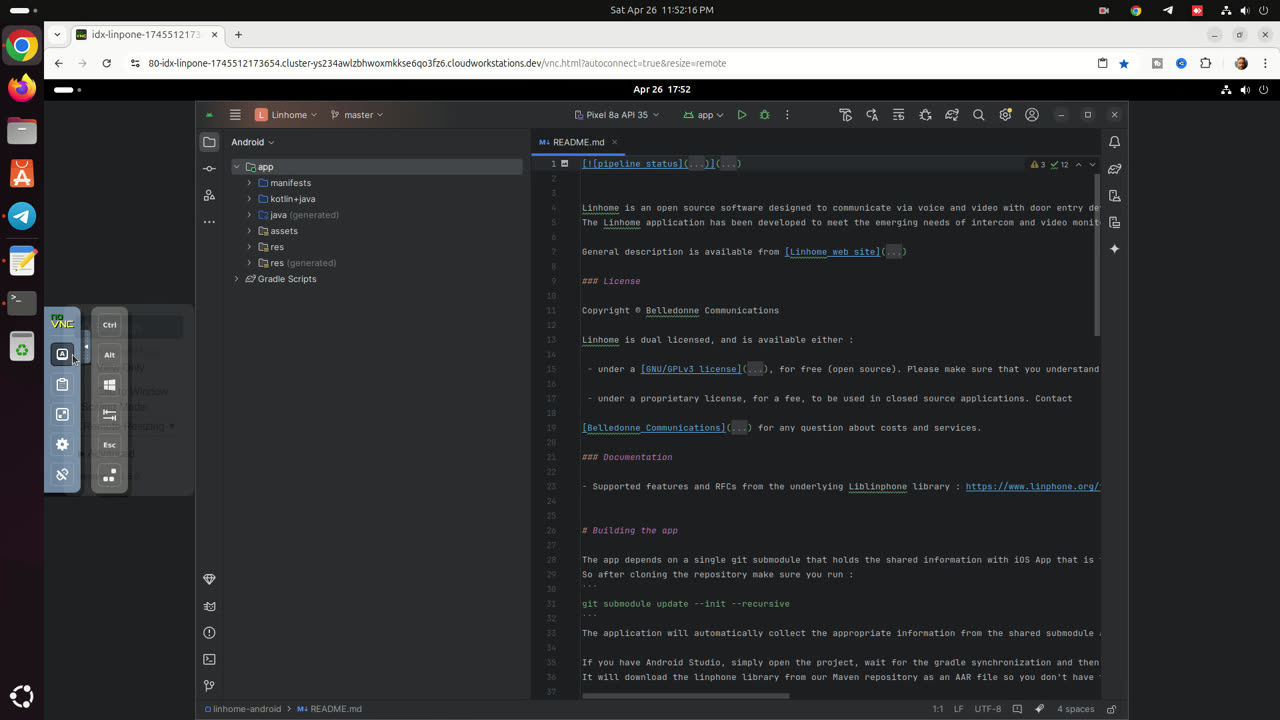Disconnect the noVNC session

point(62,475)
